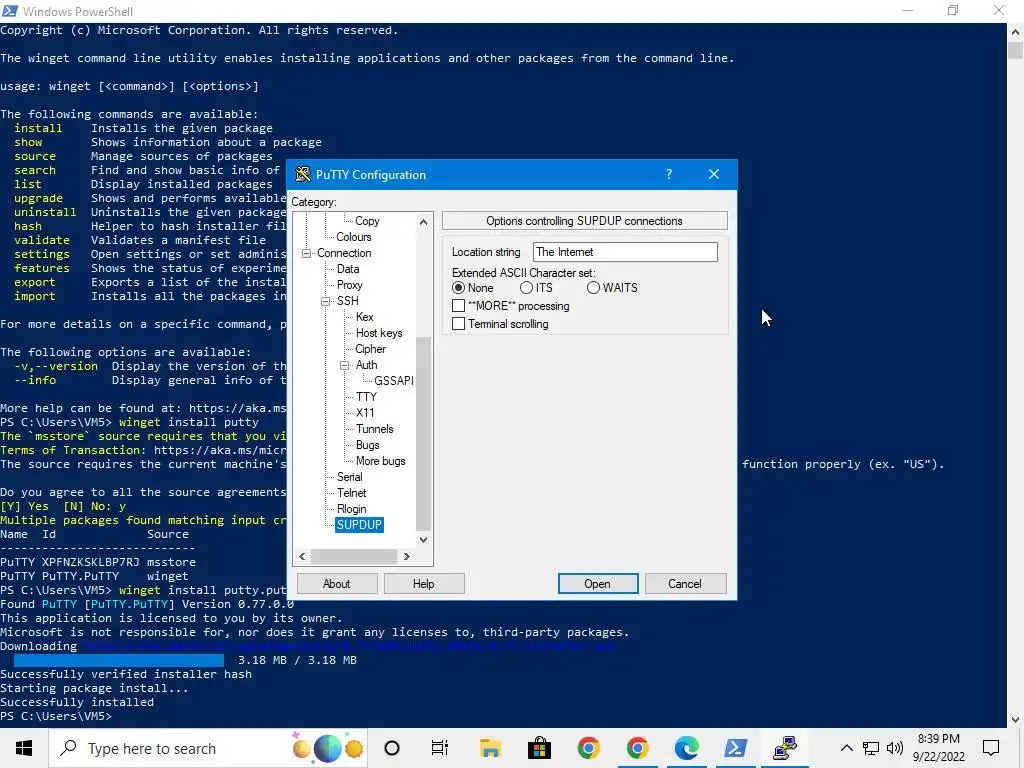Select Telnet in the category tree

[351, 493]
